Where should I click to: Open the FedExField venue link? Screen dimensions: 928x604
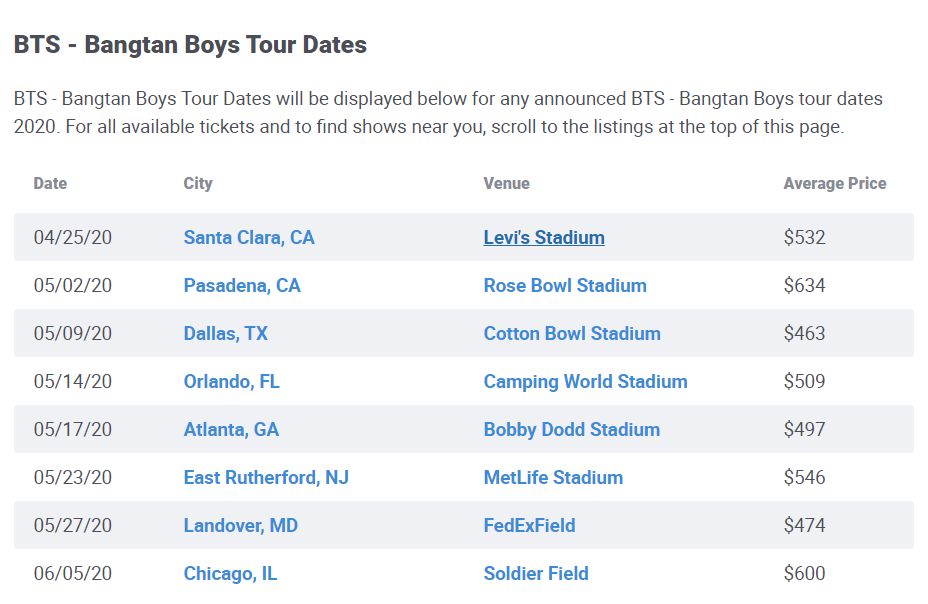529,526
